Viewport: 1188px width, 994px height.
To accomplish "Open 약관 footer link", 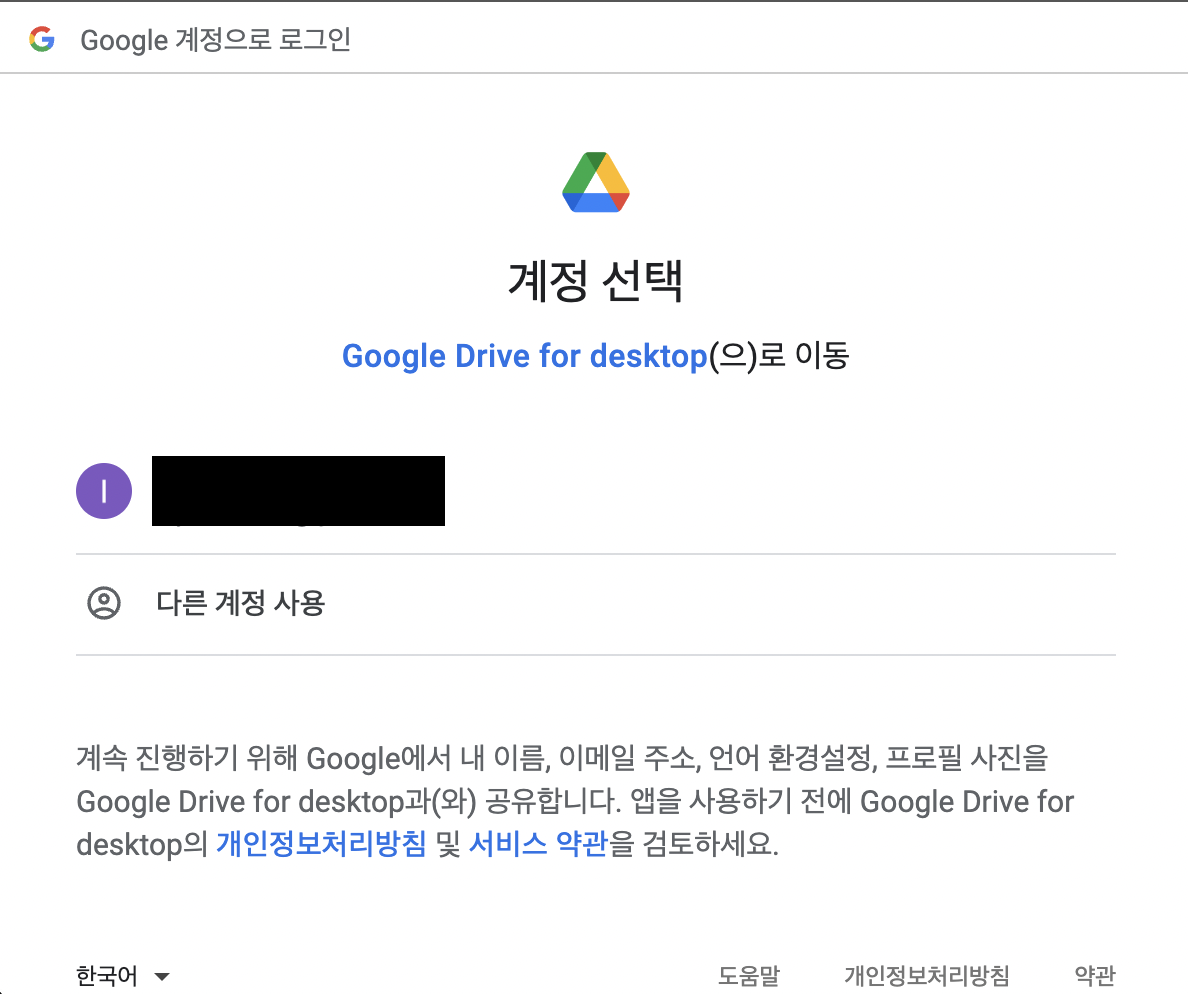I will pyautogui.click(x=1095, y=976).
